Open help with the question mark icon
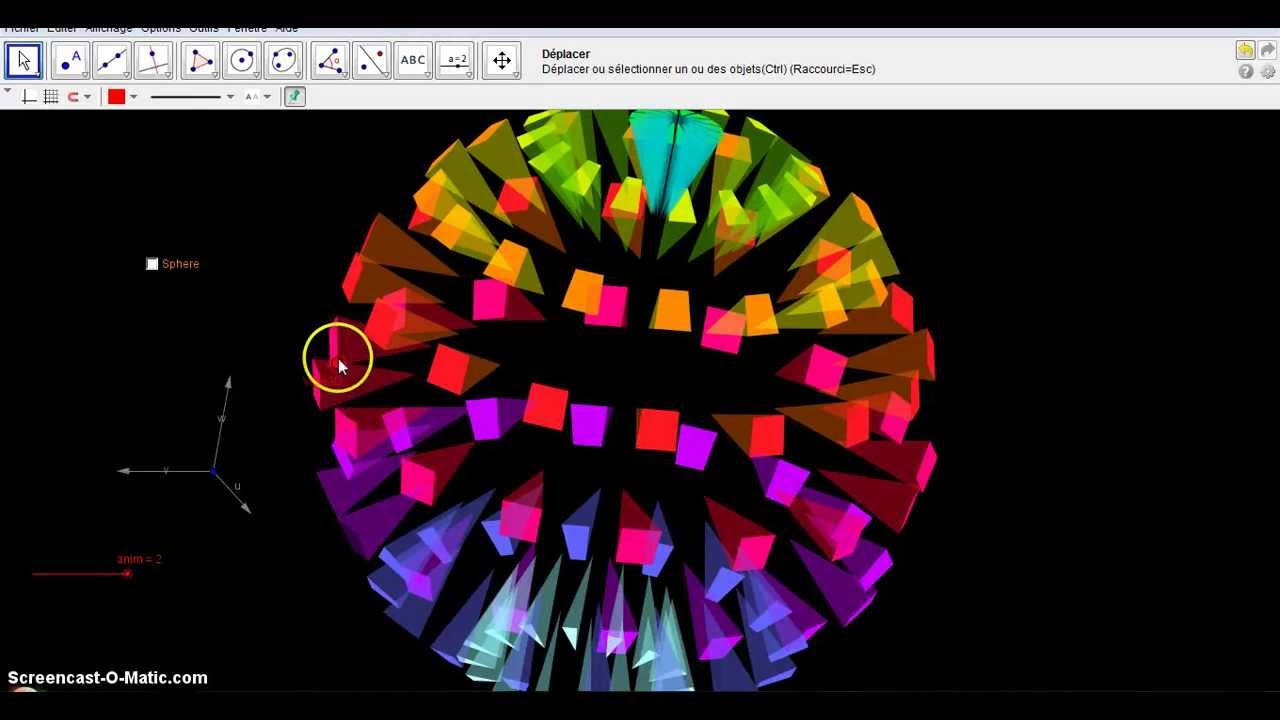Image resolution: width=1280 pixels, height=720 pixels. (1246, 72)
